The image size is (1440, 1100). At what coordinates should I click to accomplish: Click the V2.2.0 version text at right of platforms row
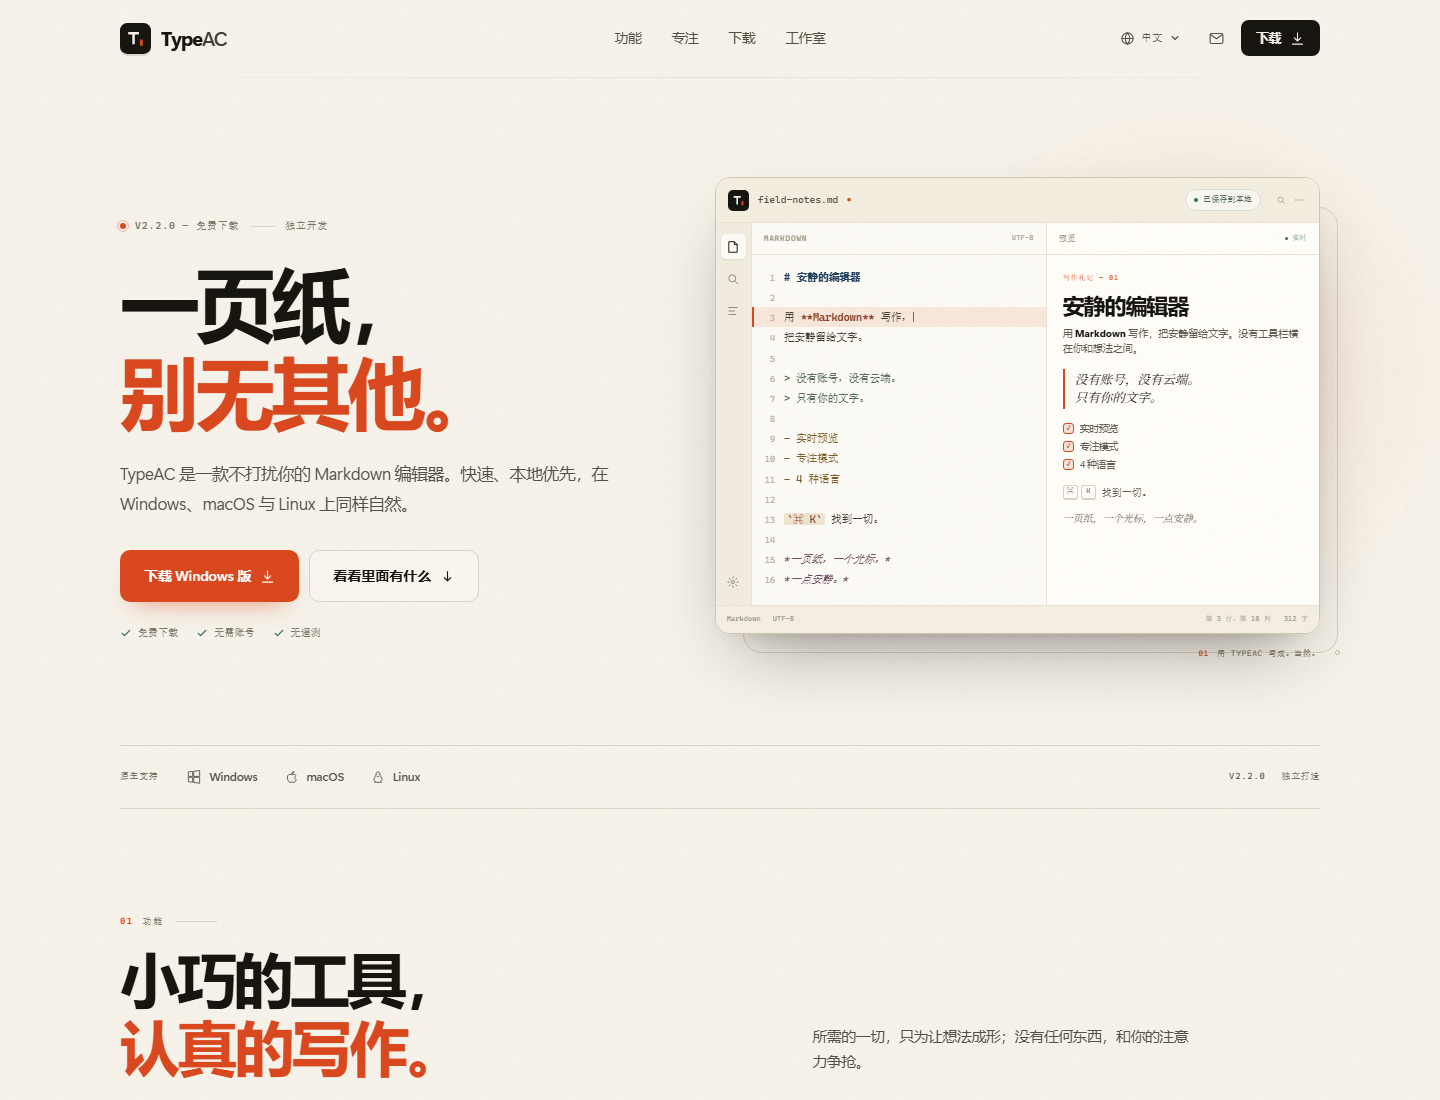1247,776
